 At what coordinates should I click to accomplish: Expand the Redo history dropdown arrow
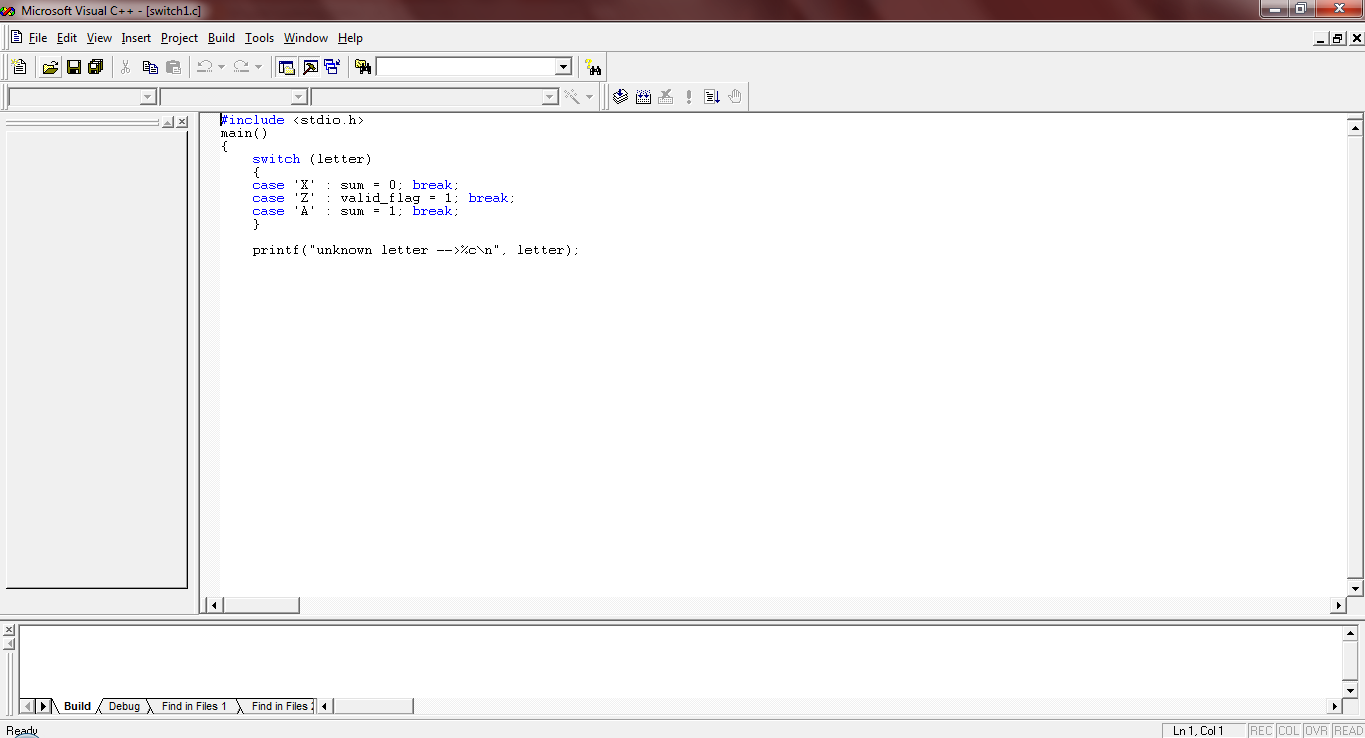[258, 67]
